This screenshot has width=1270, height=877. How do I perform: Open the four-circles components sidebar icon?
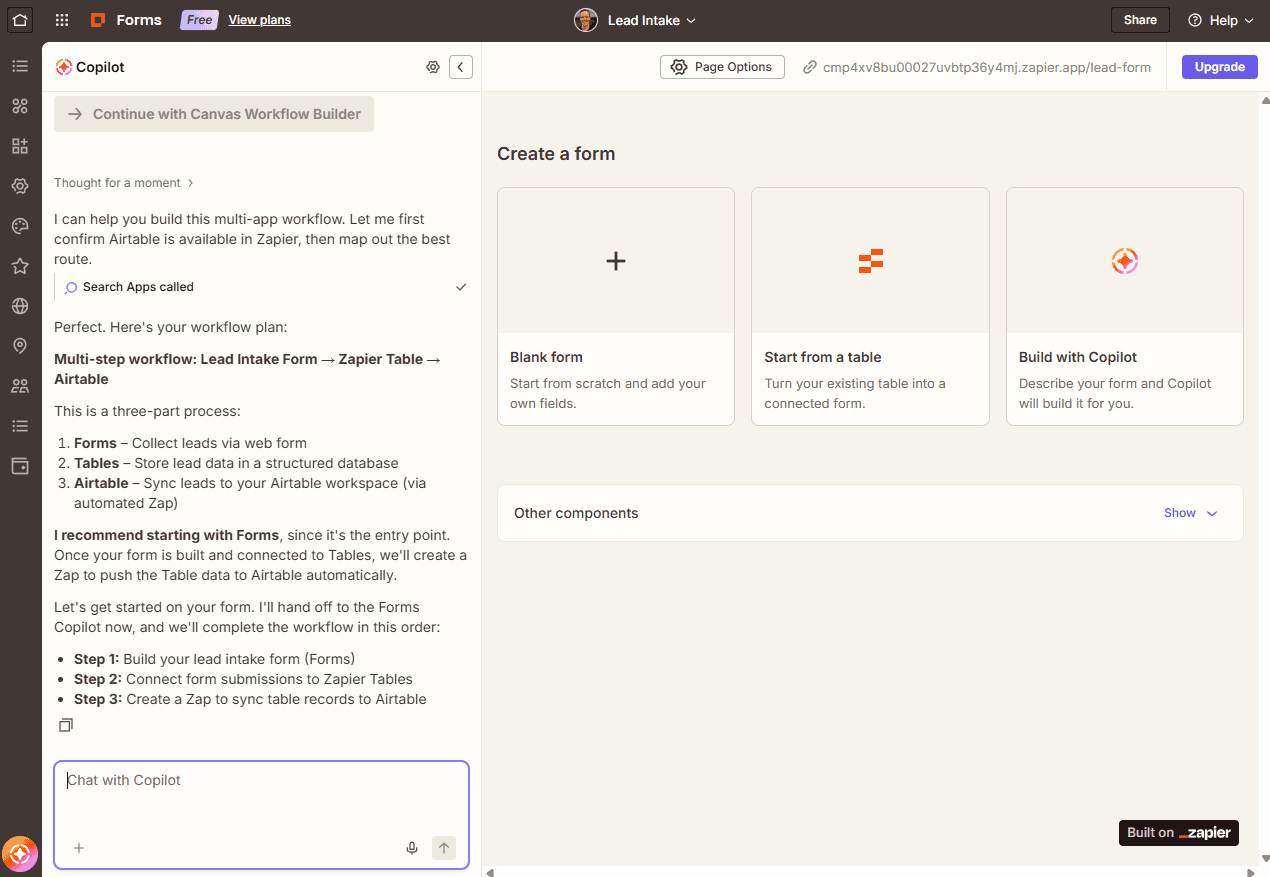20,106
